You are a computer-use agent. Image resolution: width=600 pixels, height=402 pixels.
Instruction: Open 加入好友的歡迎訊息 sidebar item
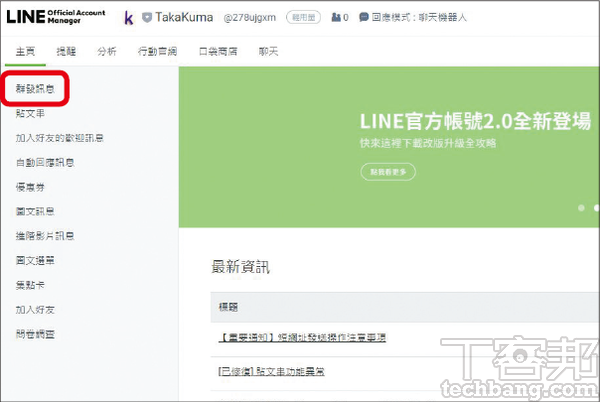point(60,138)
